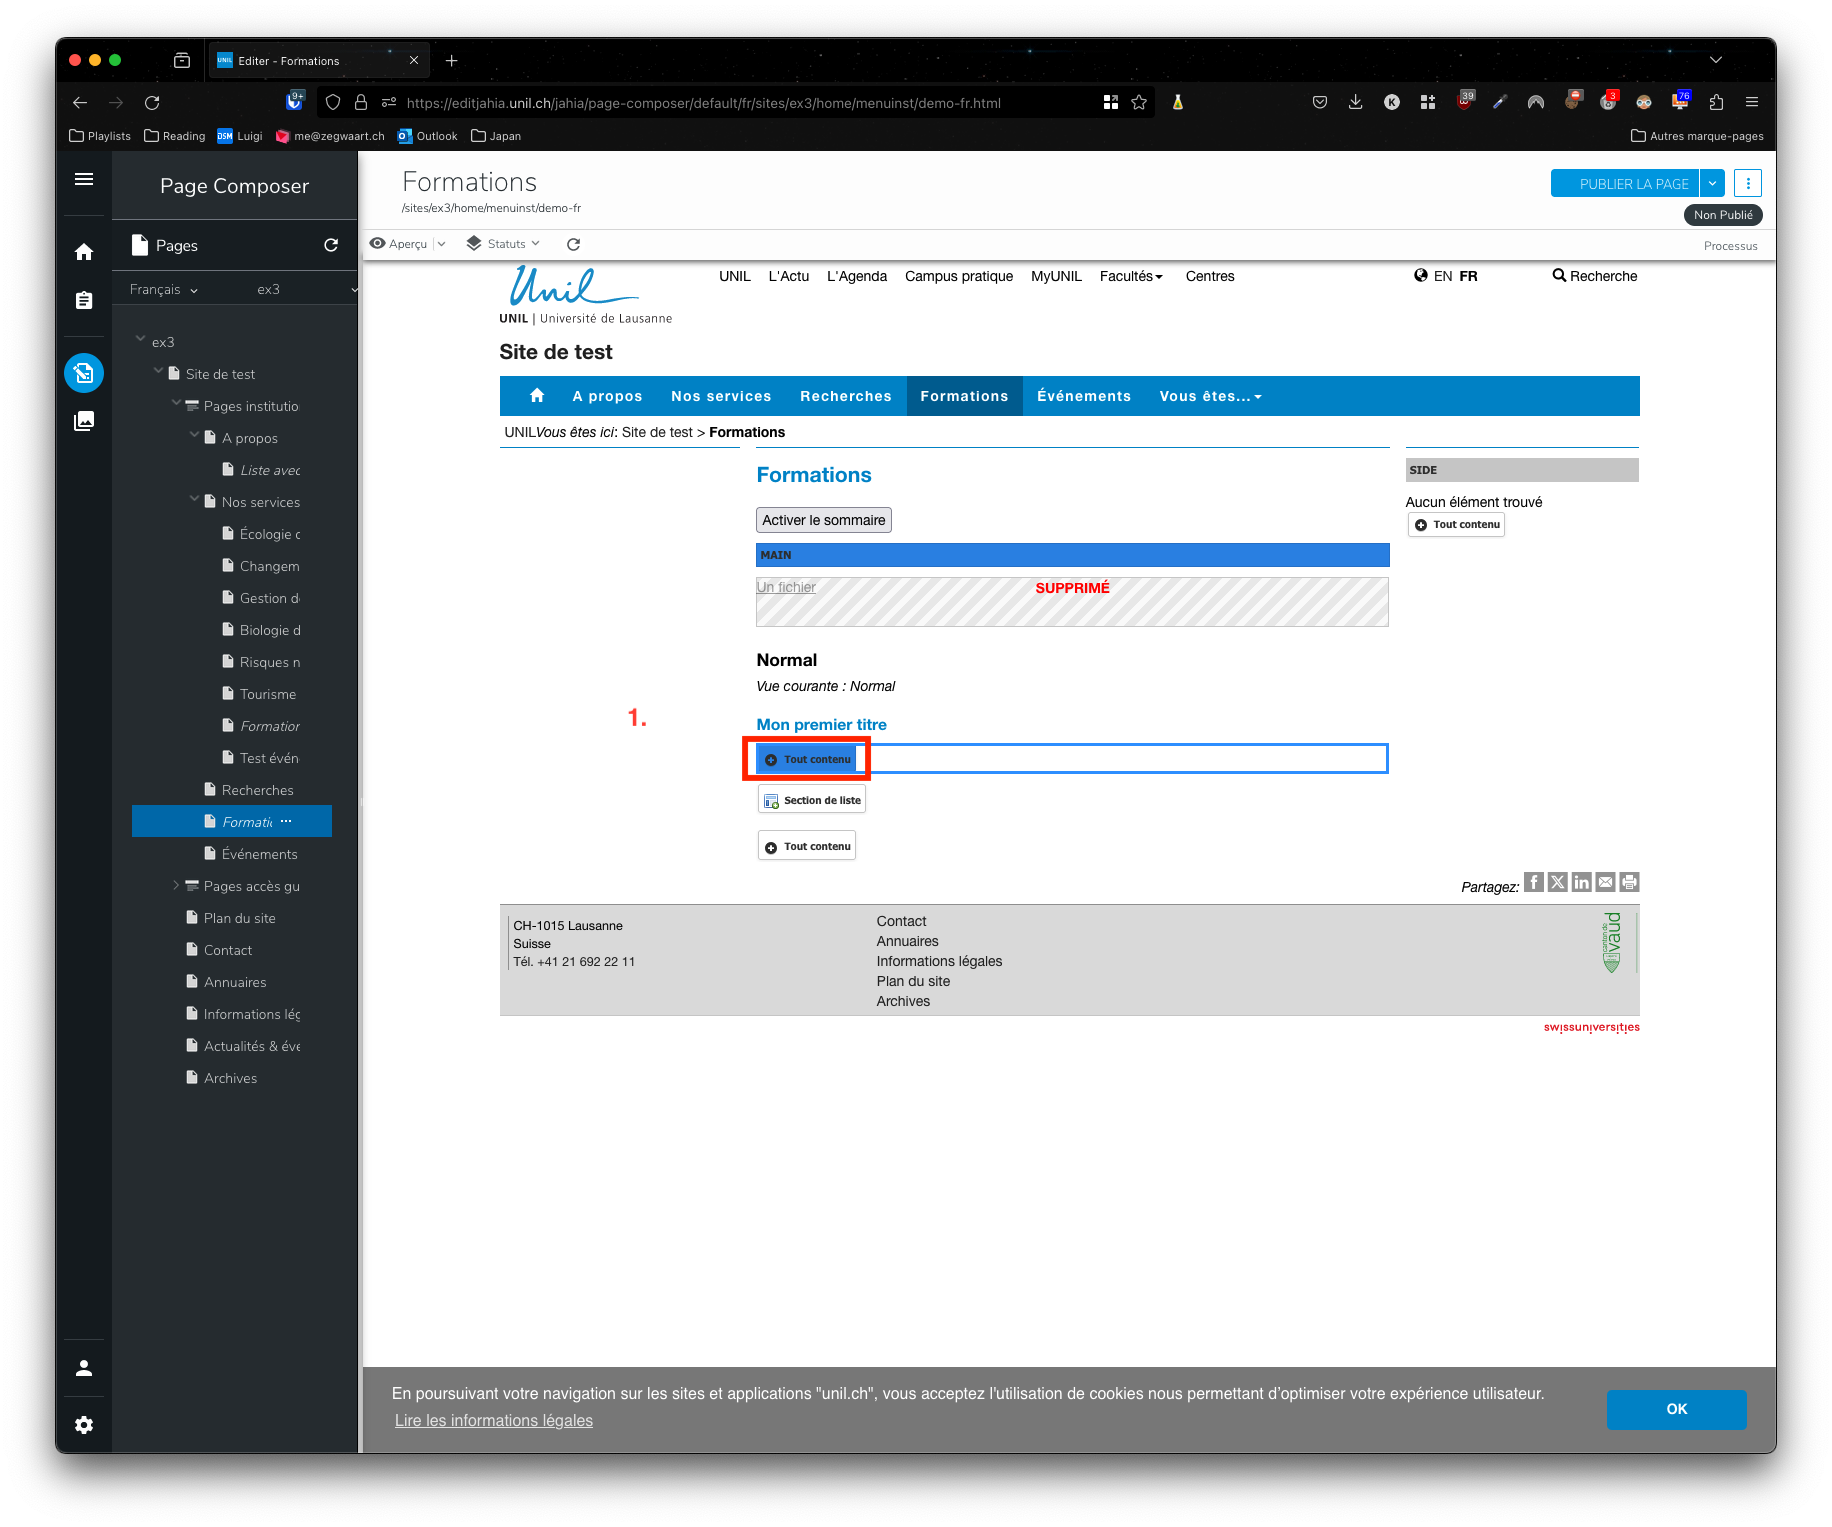Open the Recherches navigation tab
Image resolution: width=1832 pixels, height=1527 pixels.
pos(845,396)
